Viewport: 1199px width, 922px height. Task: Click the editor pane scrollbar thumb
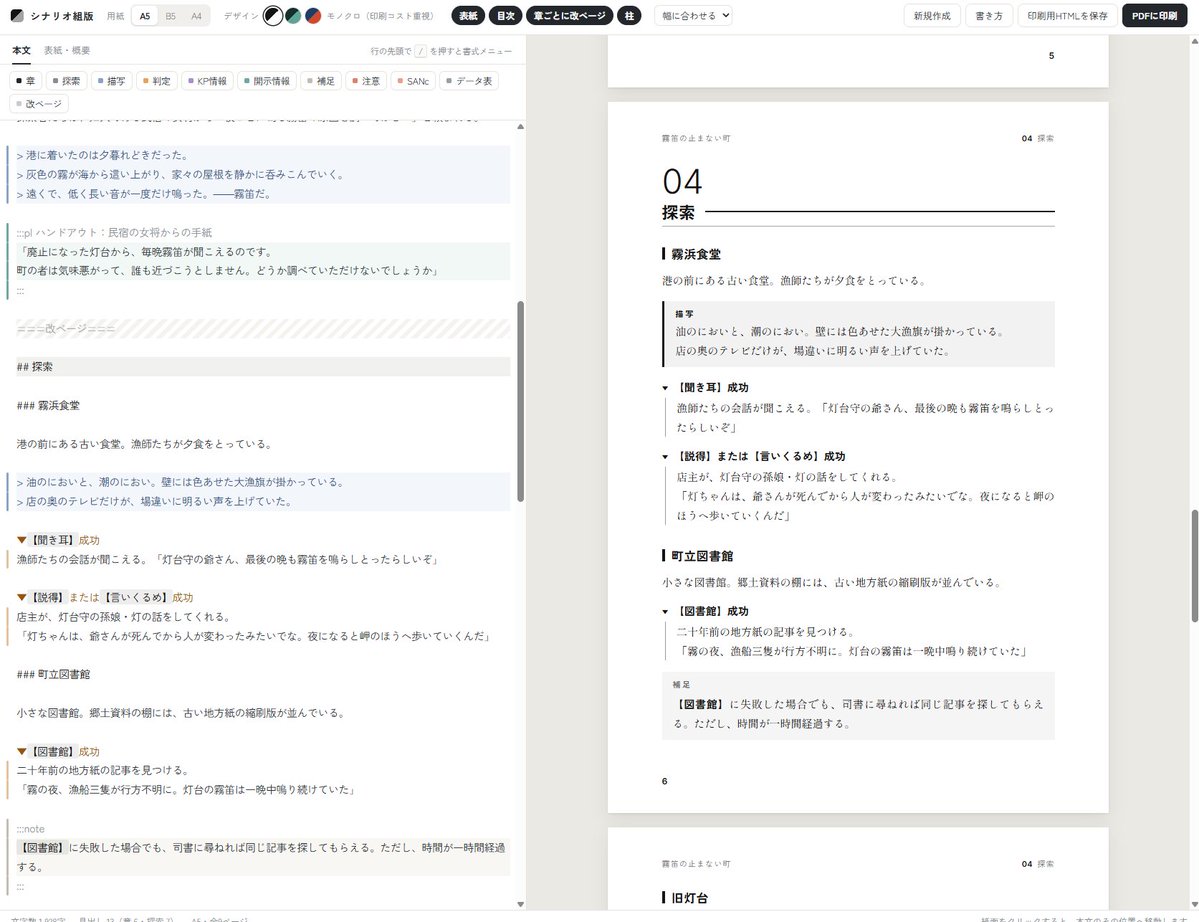(x=521, y=401)
